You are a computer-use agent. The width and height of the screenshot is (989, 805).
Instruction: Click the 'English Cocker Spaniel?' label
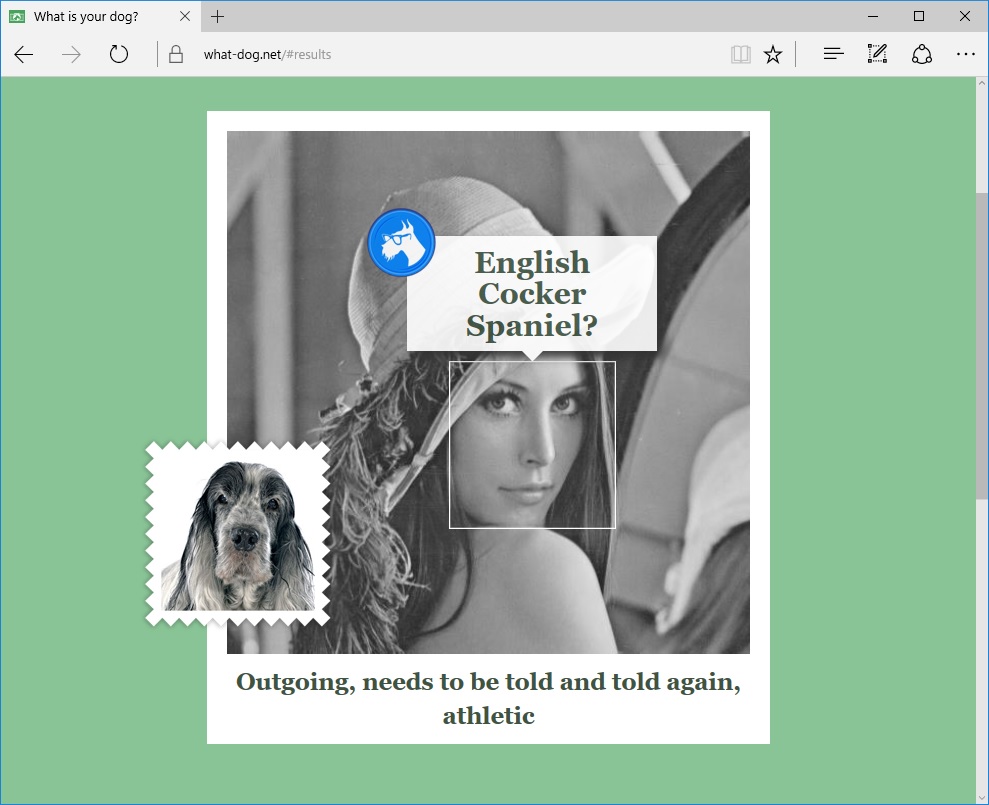tap(532, 293)
